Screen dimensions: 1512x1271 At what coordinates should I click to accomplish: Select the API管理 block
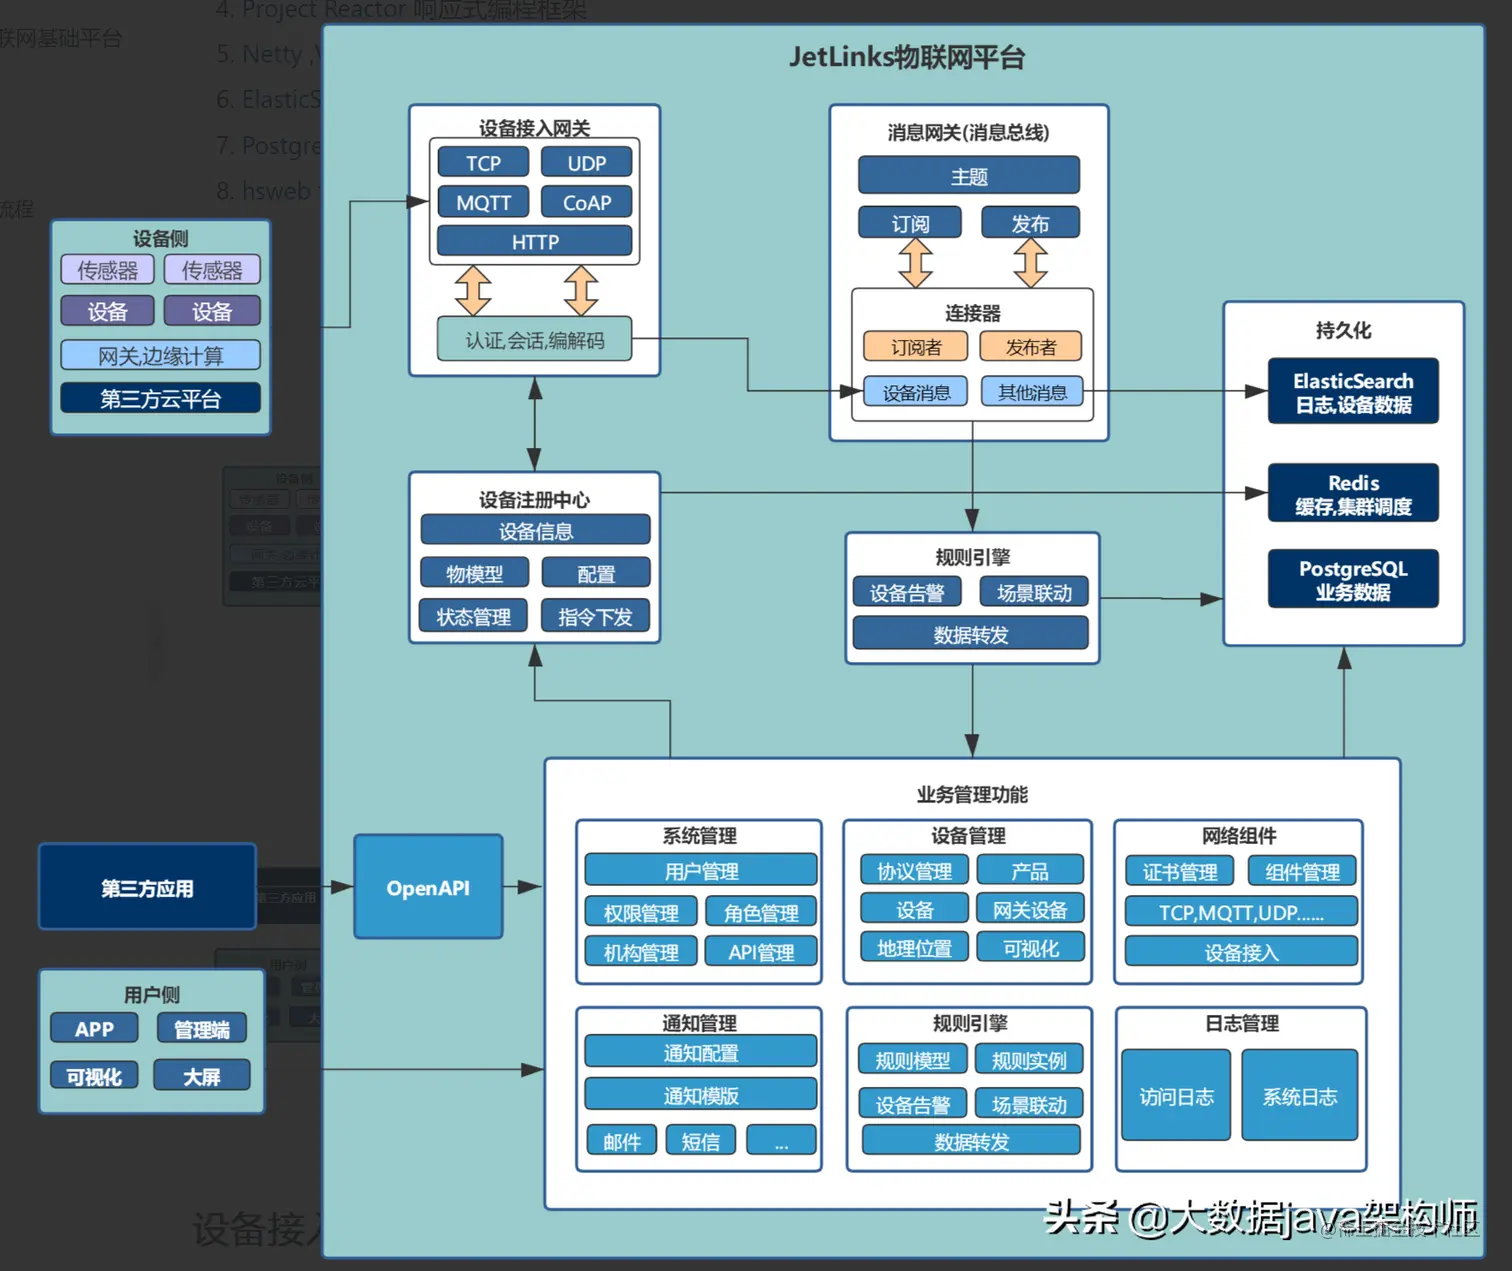761,952
